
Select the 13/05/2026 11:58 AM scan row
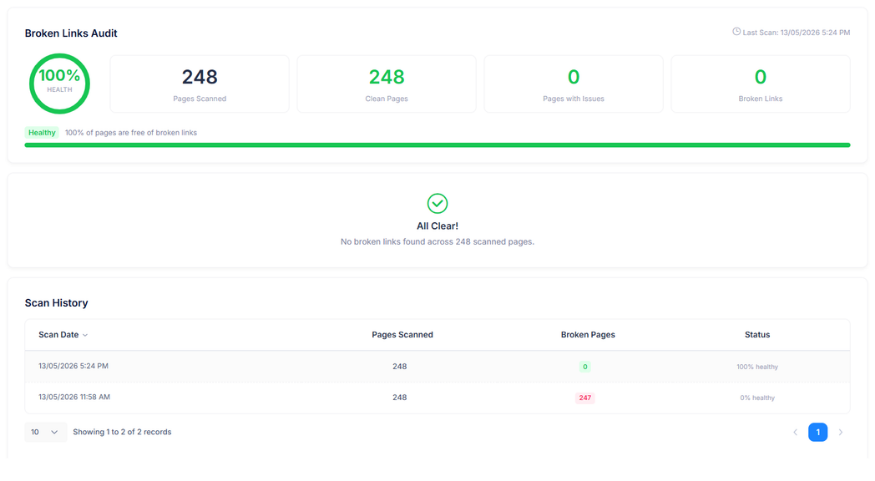click(437, 397)
